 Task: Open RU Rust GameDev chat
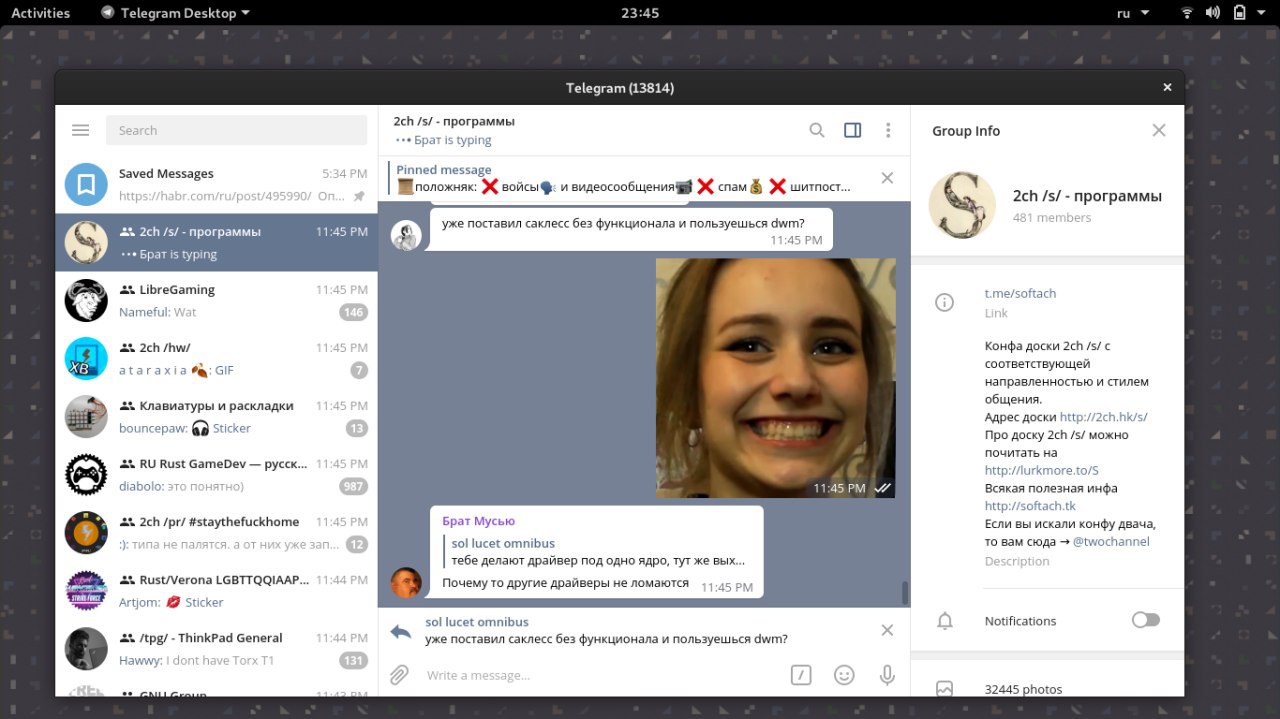click(217, 475)
